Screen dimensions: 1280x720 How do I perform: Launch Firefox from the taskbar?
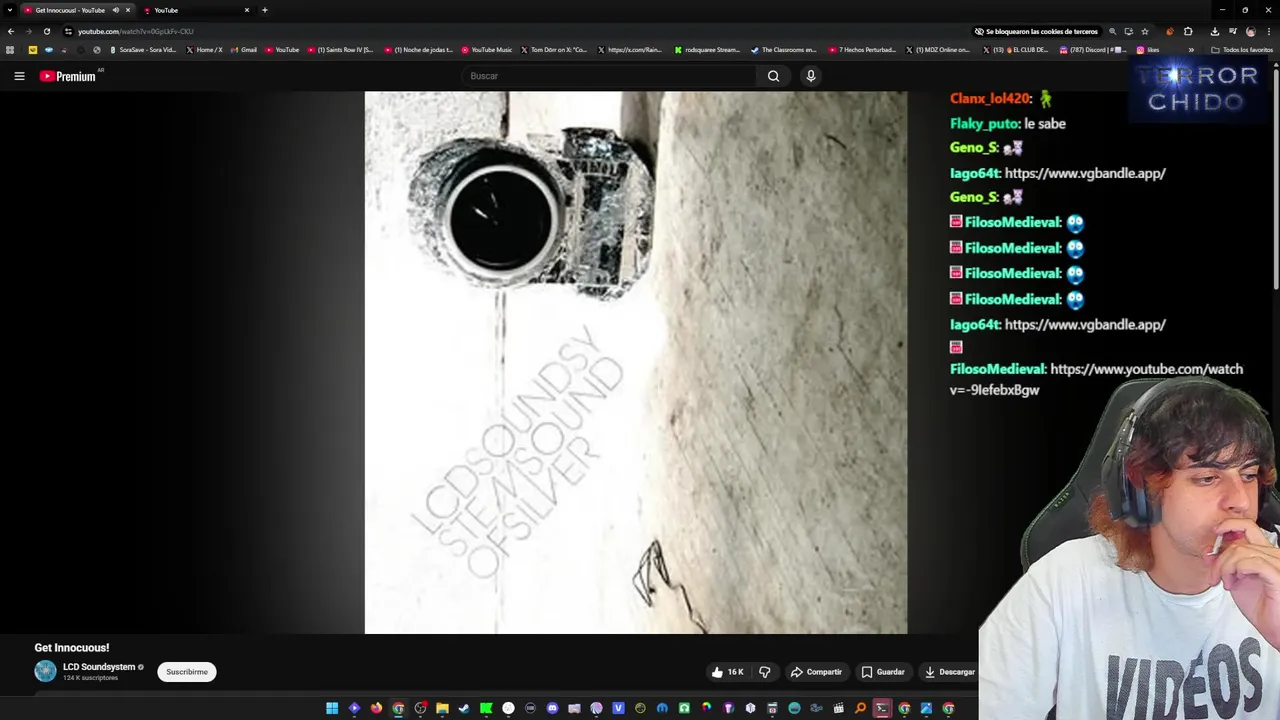[376, 708]
